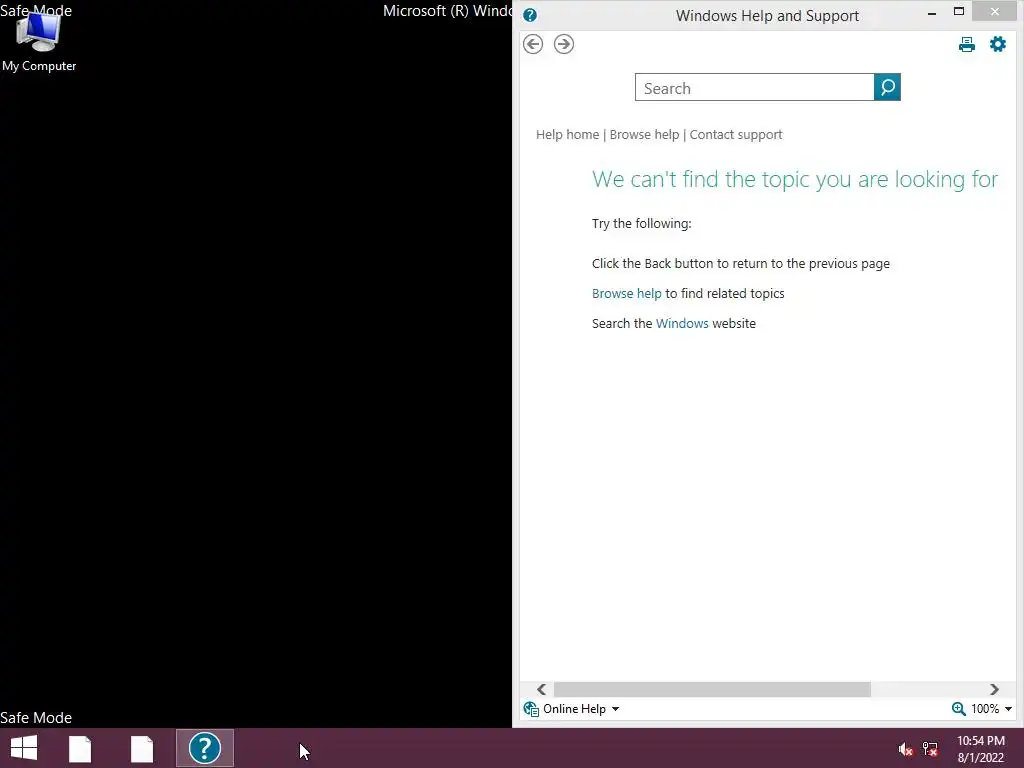Click the Help question mark title bar icon
The width and height of the screenshot is (1024, 768).
[x=530, y=15]
